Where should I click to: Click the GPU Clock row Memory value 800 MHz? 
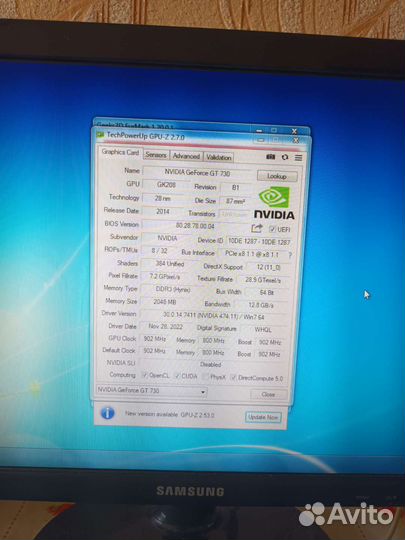tap(213, 341)
